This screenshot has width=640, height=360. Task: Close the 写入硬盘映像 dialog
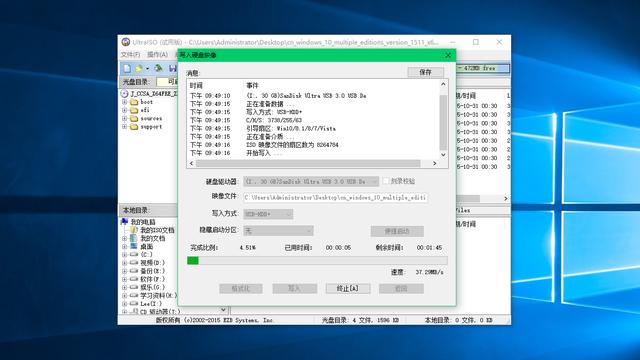pos(448,55)
